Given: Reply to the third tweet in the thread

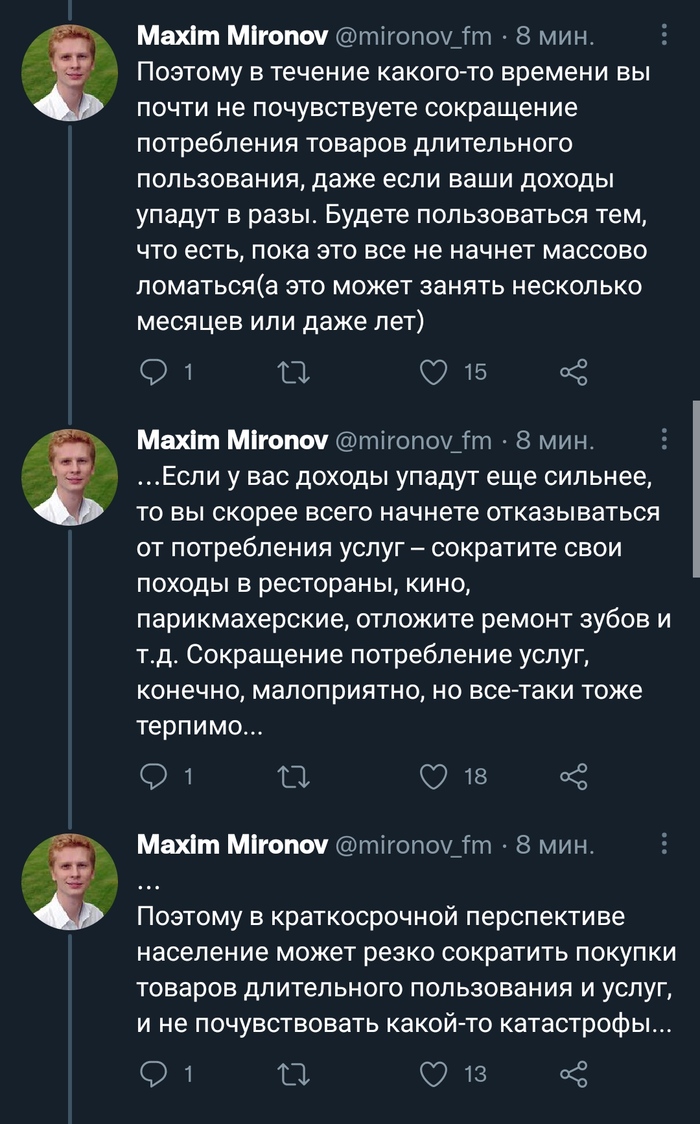Looking at the screenshot, I should [x=153, y=1074].
